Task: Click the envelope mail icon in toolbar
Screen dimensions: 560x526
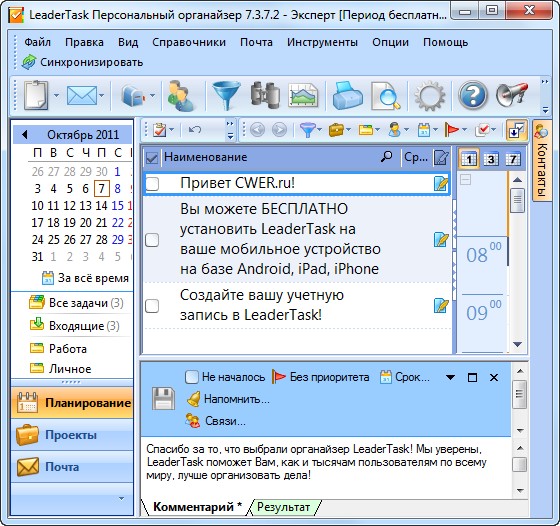Action: click(x=82, y=95)
